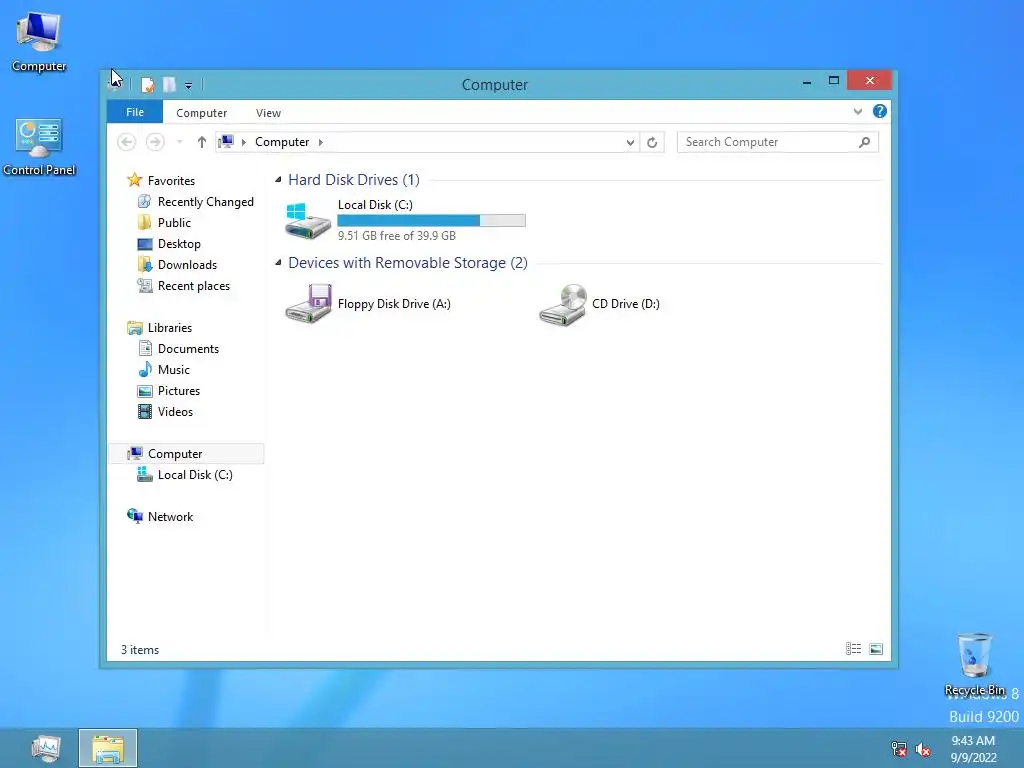Click the network tray icon
Image resolution: width=1024 pixels, height=768 pixels.
click(x=899, y=749)
